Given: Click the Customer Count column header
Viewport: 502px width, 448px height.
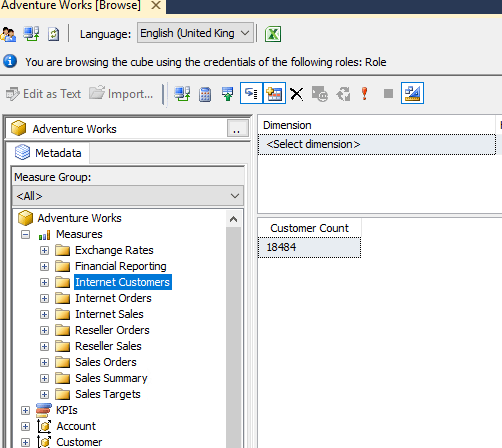Looking at the screenshot, I should point(309,228).
